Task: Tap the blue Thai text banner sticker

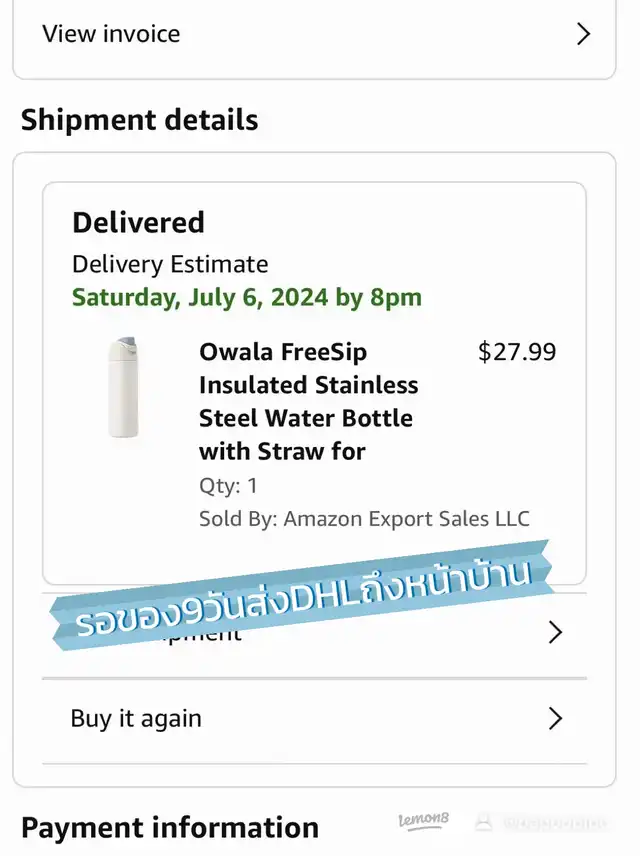Action: pos(300,594)
